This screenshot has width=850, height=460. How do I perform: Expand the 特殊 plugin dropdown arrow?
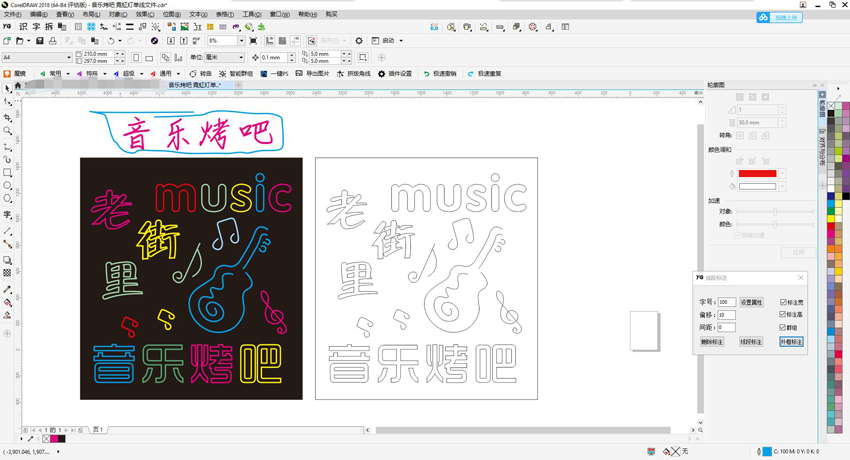pyautogui.click(x=105, y=74)
